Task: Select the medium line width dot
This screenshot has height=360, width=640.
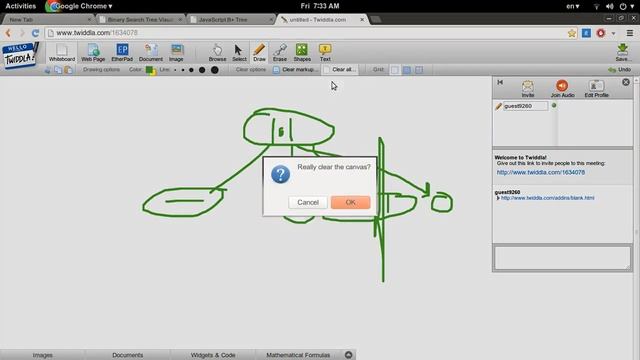Action: pos(191,70)
